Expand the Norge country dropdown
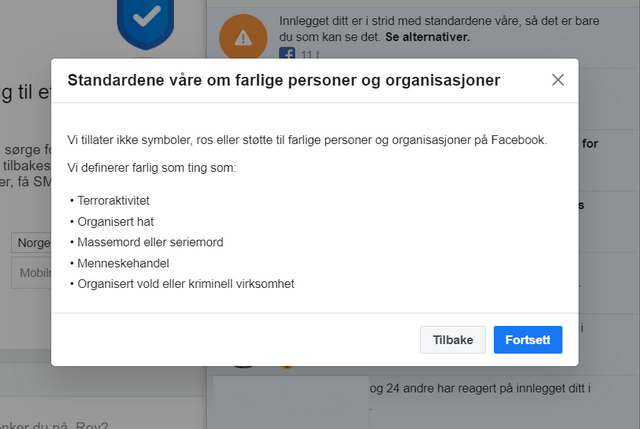 [x=32, y=243]
